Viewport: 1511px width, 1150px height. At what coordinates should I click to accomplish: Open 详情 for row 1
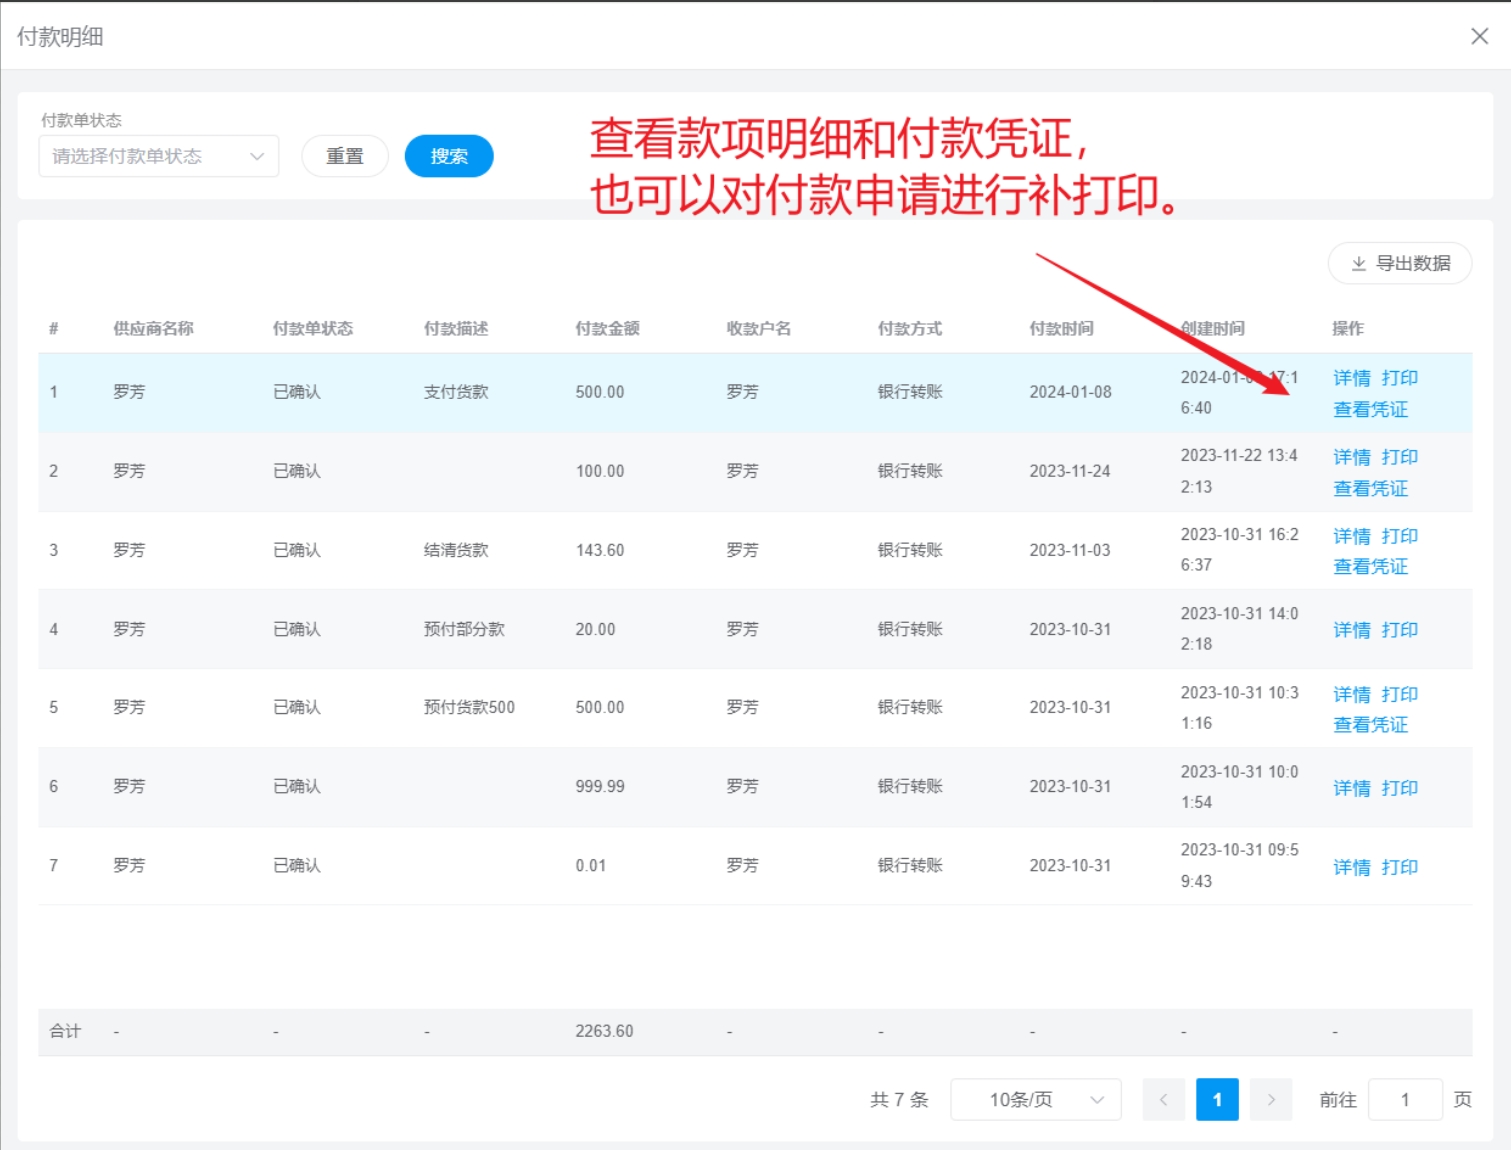(1351, 378)
